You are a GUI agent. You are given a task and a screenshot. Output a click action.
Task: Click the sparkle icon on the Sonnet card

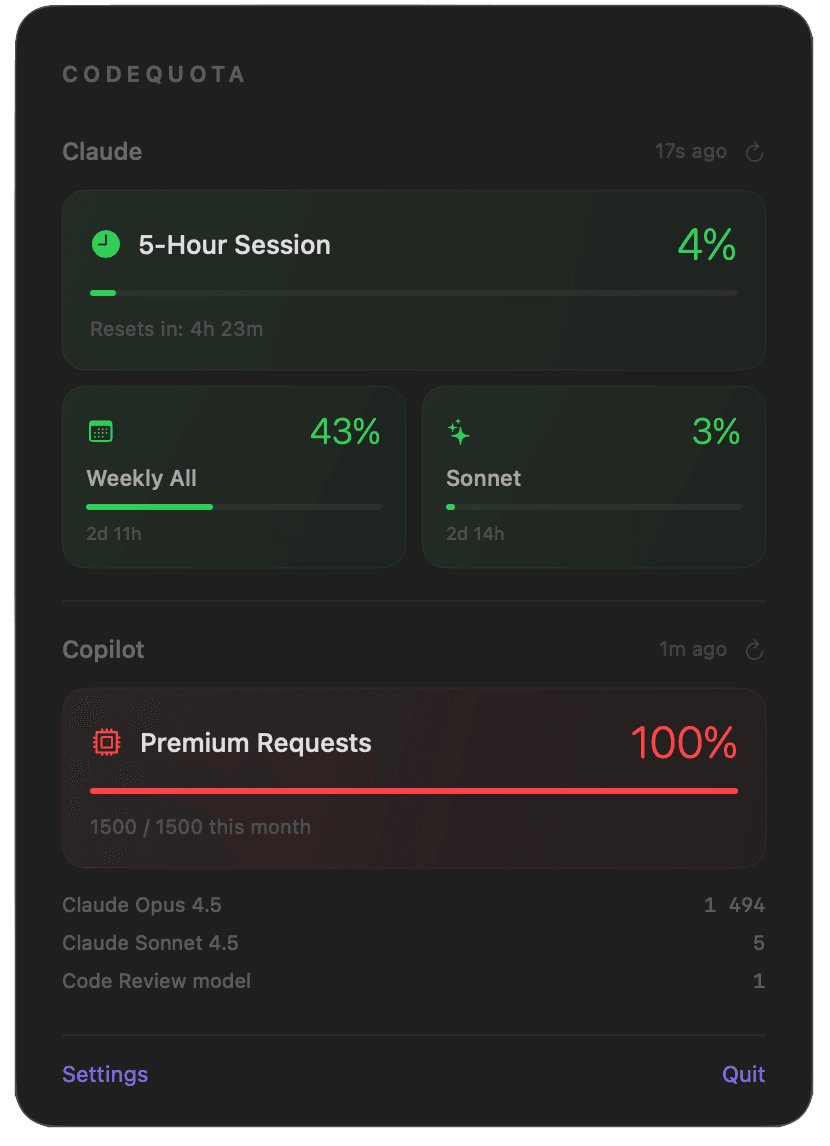click(x=457, y=432)
